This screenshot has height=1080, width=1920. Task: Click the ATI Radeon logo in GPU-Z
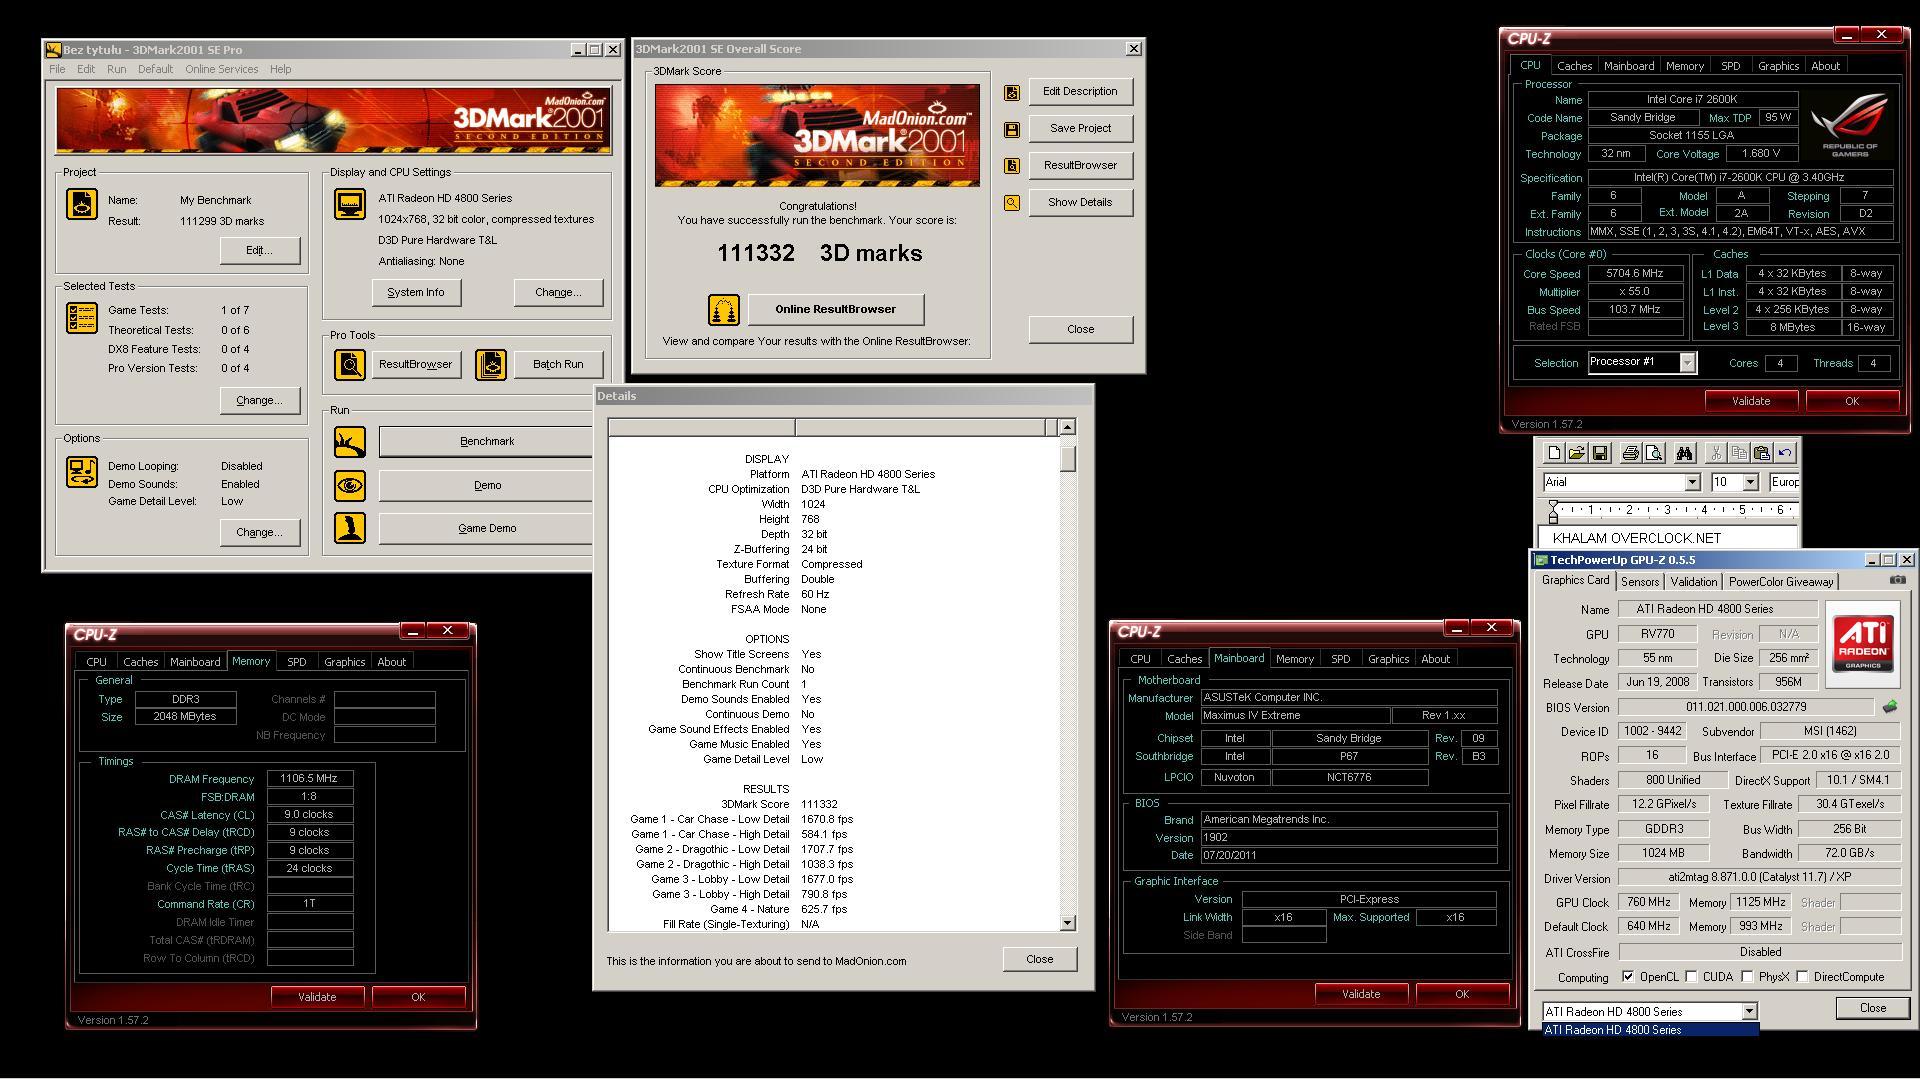(x=1862, y=644)
